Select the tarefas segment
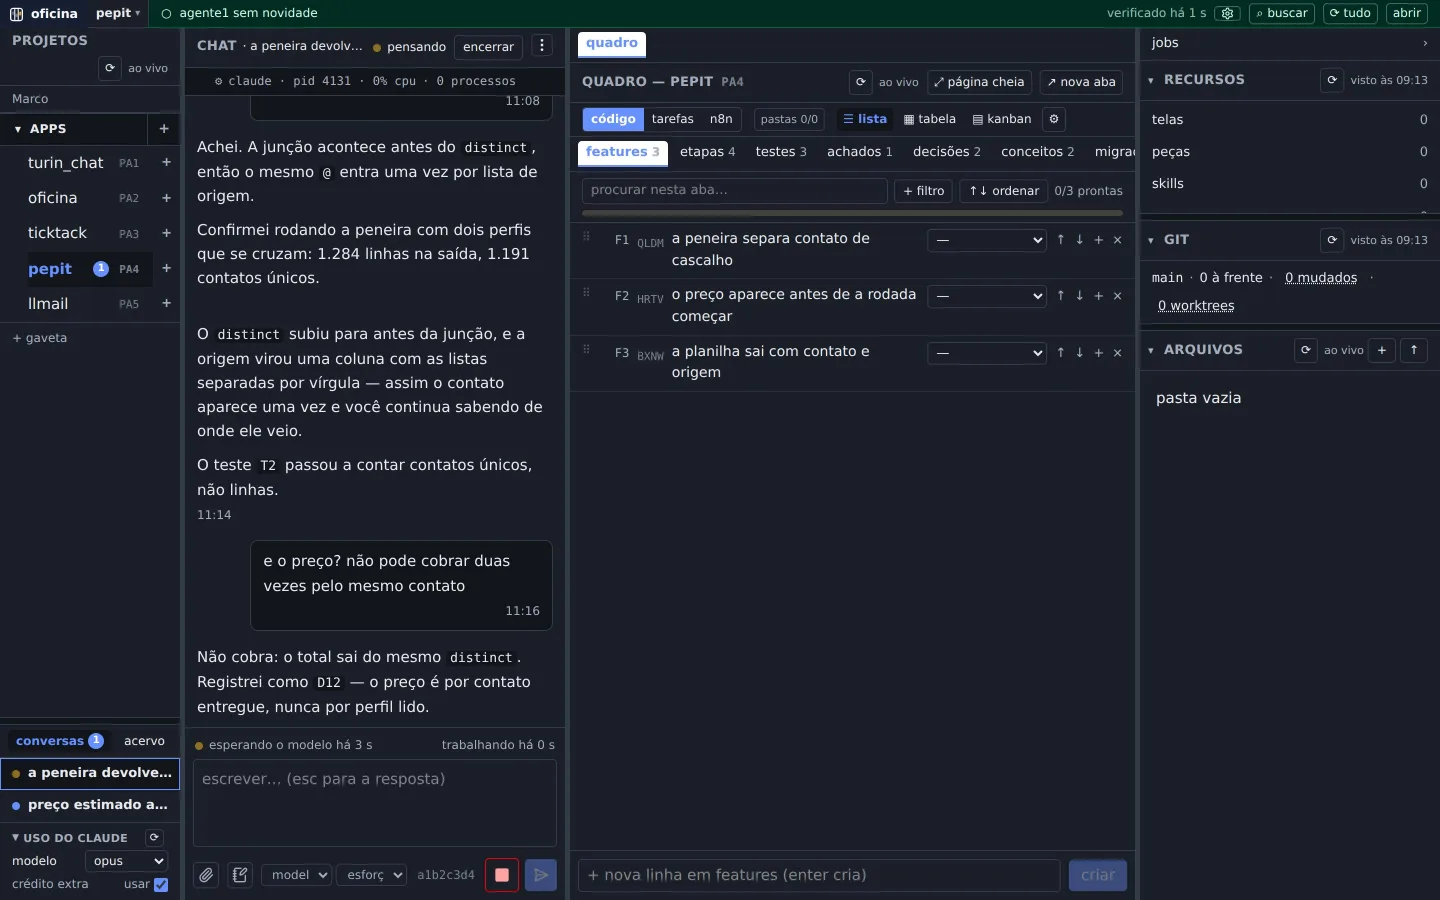1440x900 pixels. coord(673,119)
